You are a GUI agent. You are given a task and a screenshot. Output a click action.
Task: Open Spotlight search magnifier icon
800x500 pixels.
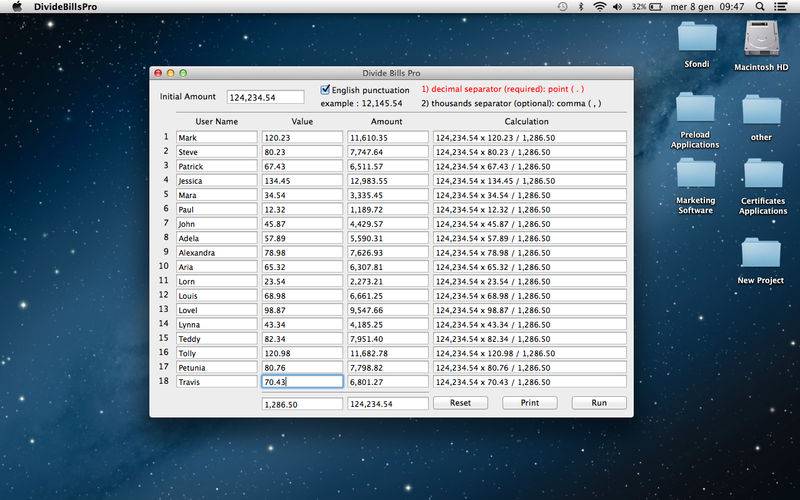(x=760, y=7)
